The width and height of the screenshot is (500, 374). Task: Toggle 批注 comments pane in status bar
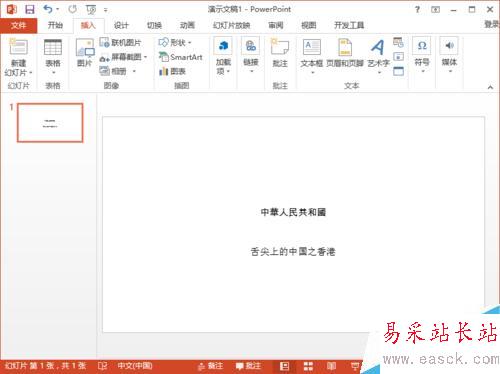tap(248, 366)
